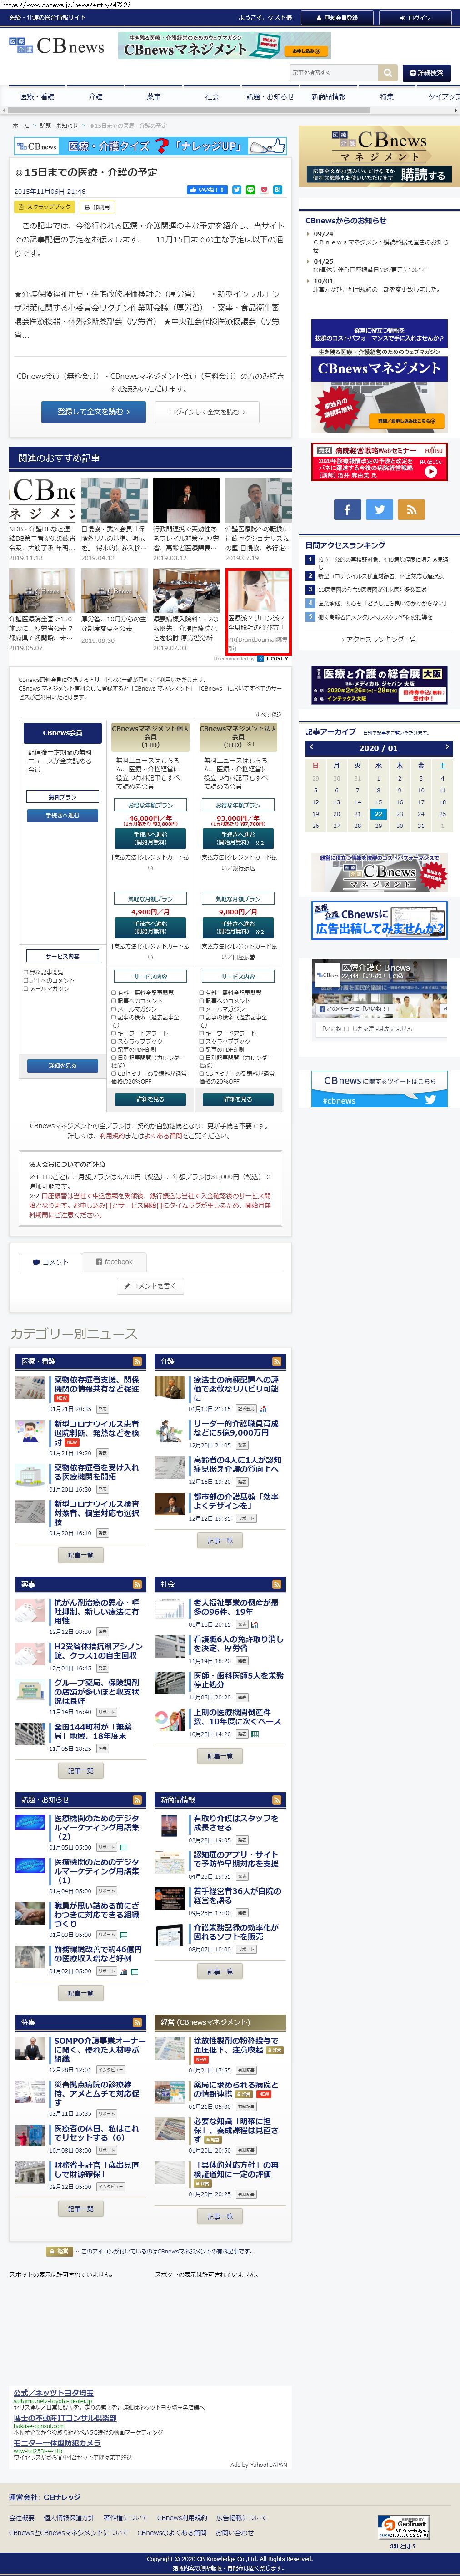Open the orange RSS feed icon
Screen dimensions: 460x2576
click(x=411, y=509)
